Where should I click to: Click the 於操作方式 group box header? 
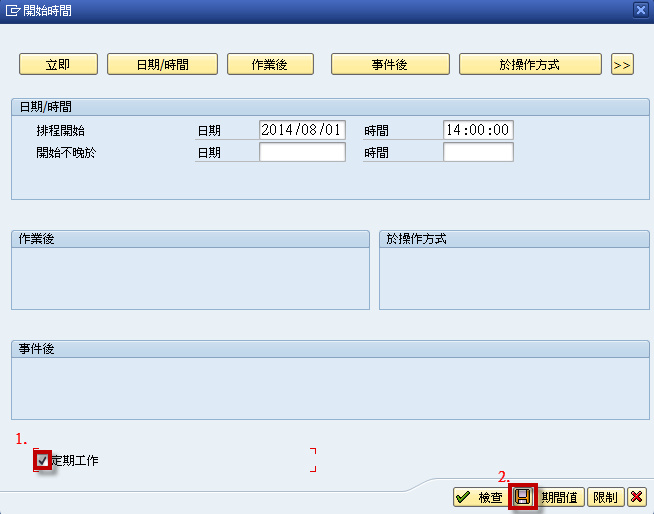click(514, 239)
